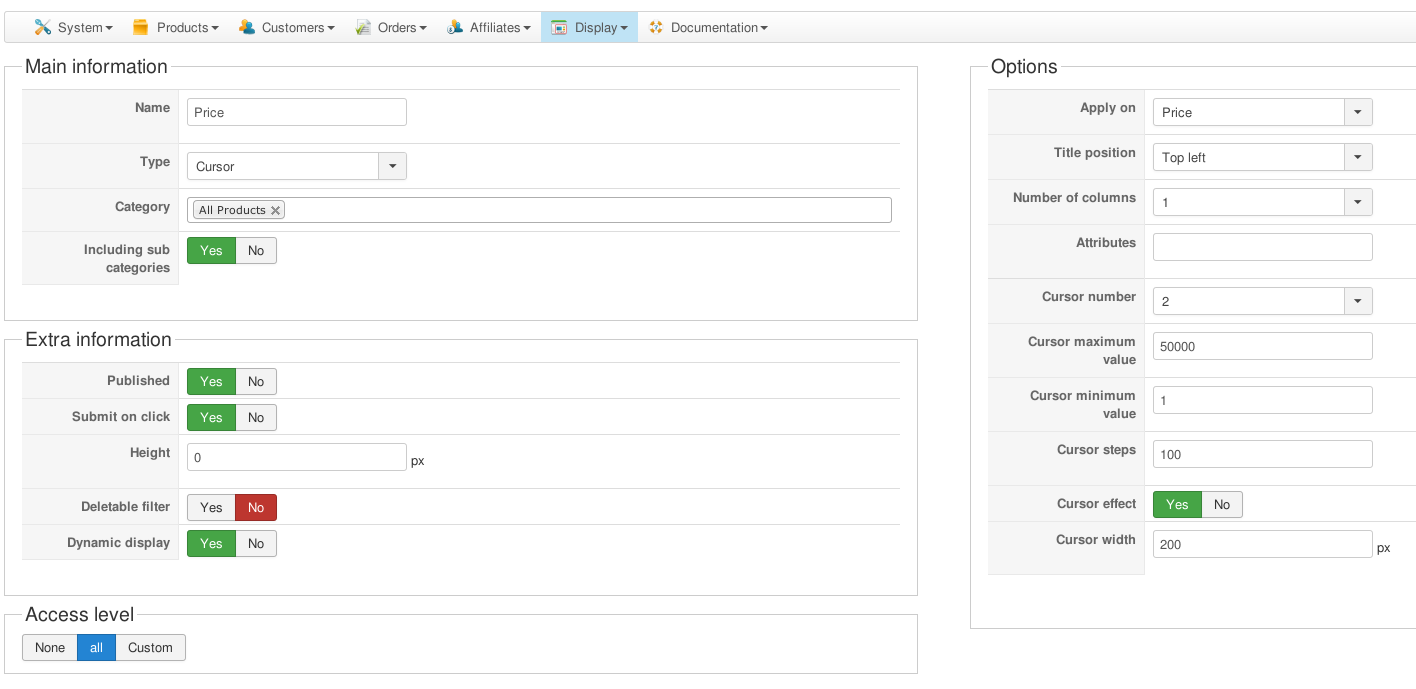Select Custom access level
1416x689 pixels.
click(150, 647)
